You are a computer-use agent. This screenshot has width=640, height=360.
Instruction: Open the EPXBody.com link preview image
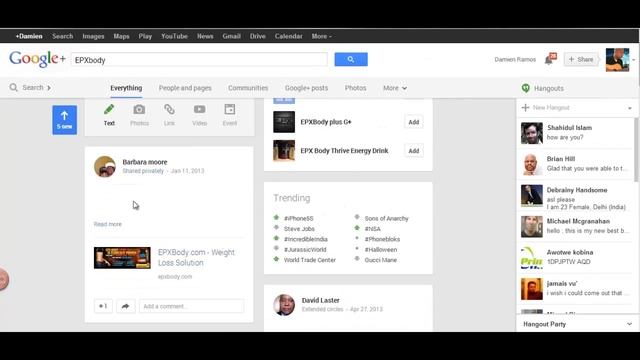coord(122,258)
